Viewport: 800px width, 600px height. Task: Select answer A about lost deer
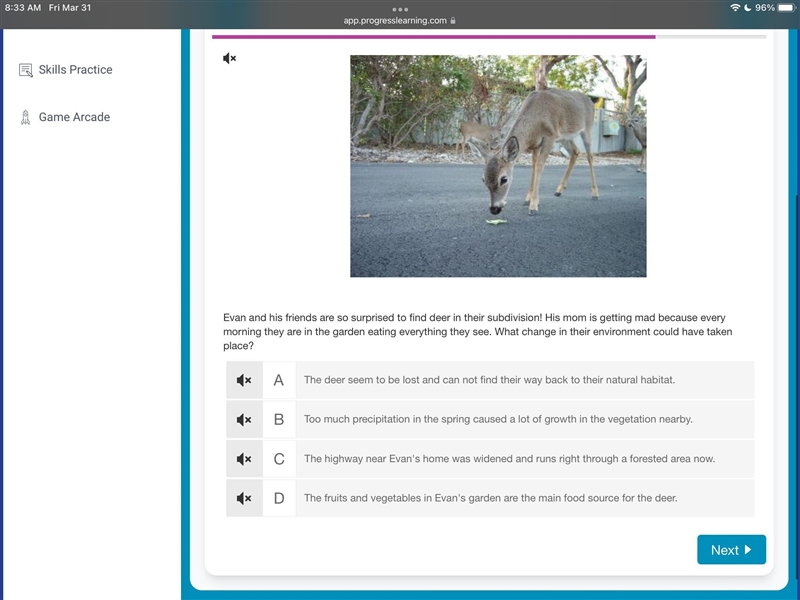[490, 380]
